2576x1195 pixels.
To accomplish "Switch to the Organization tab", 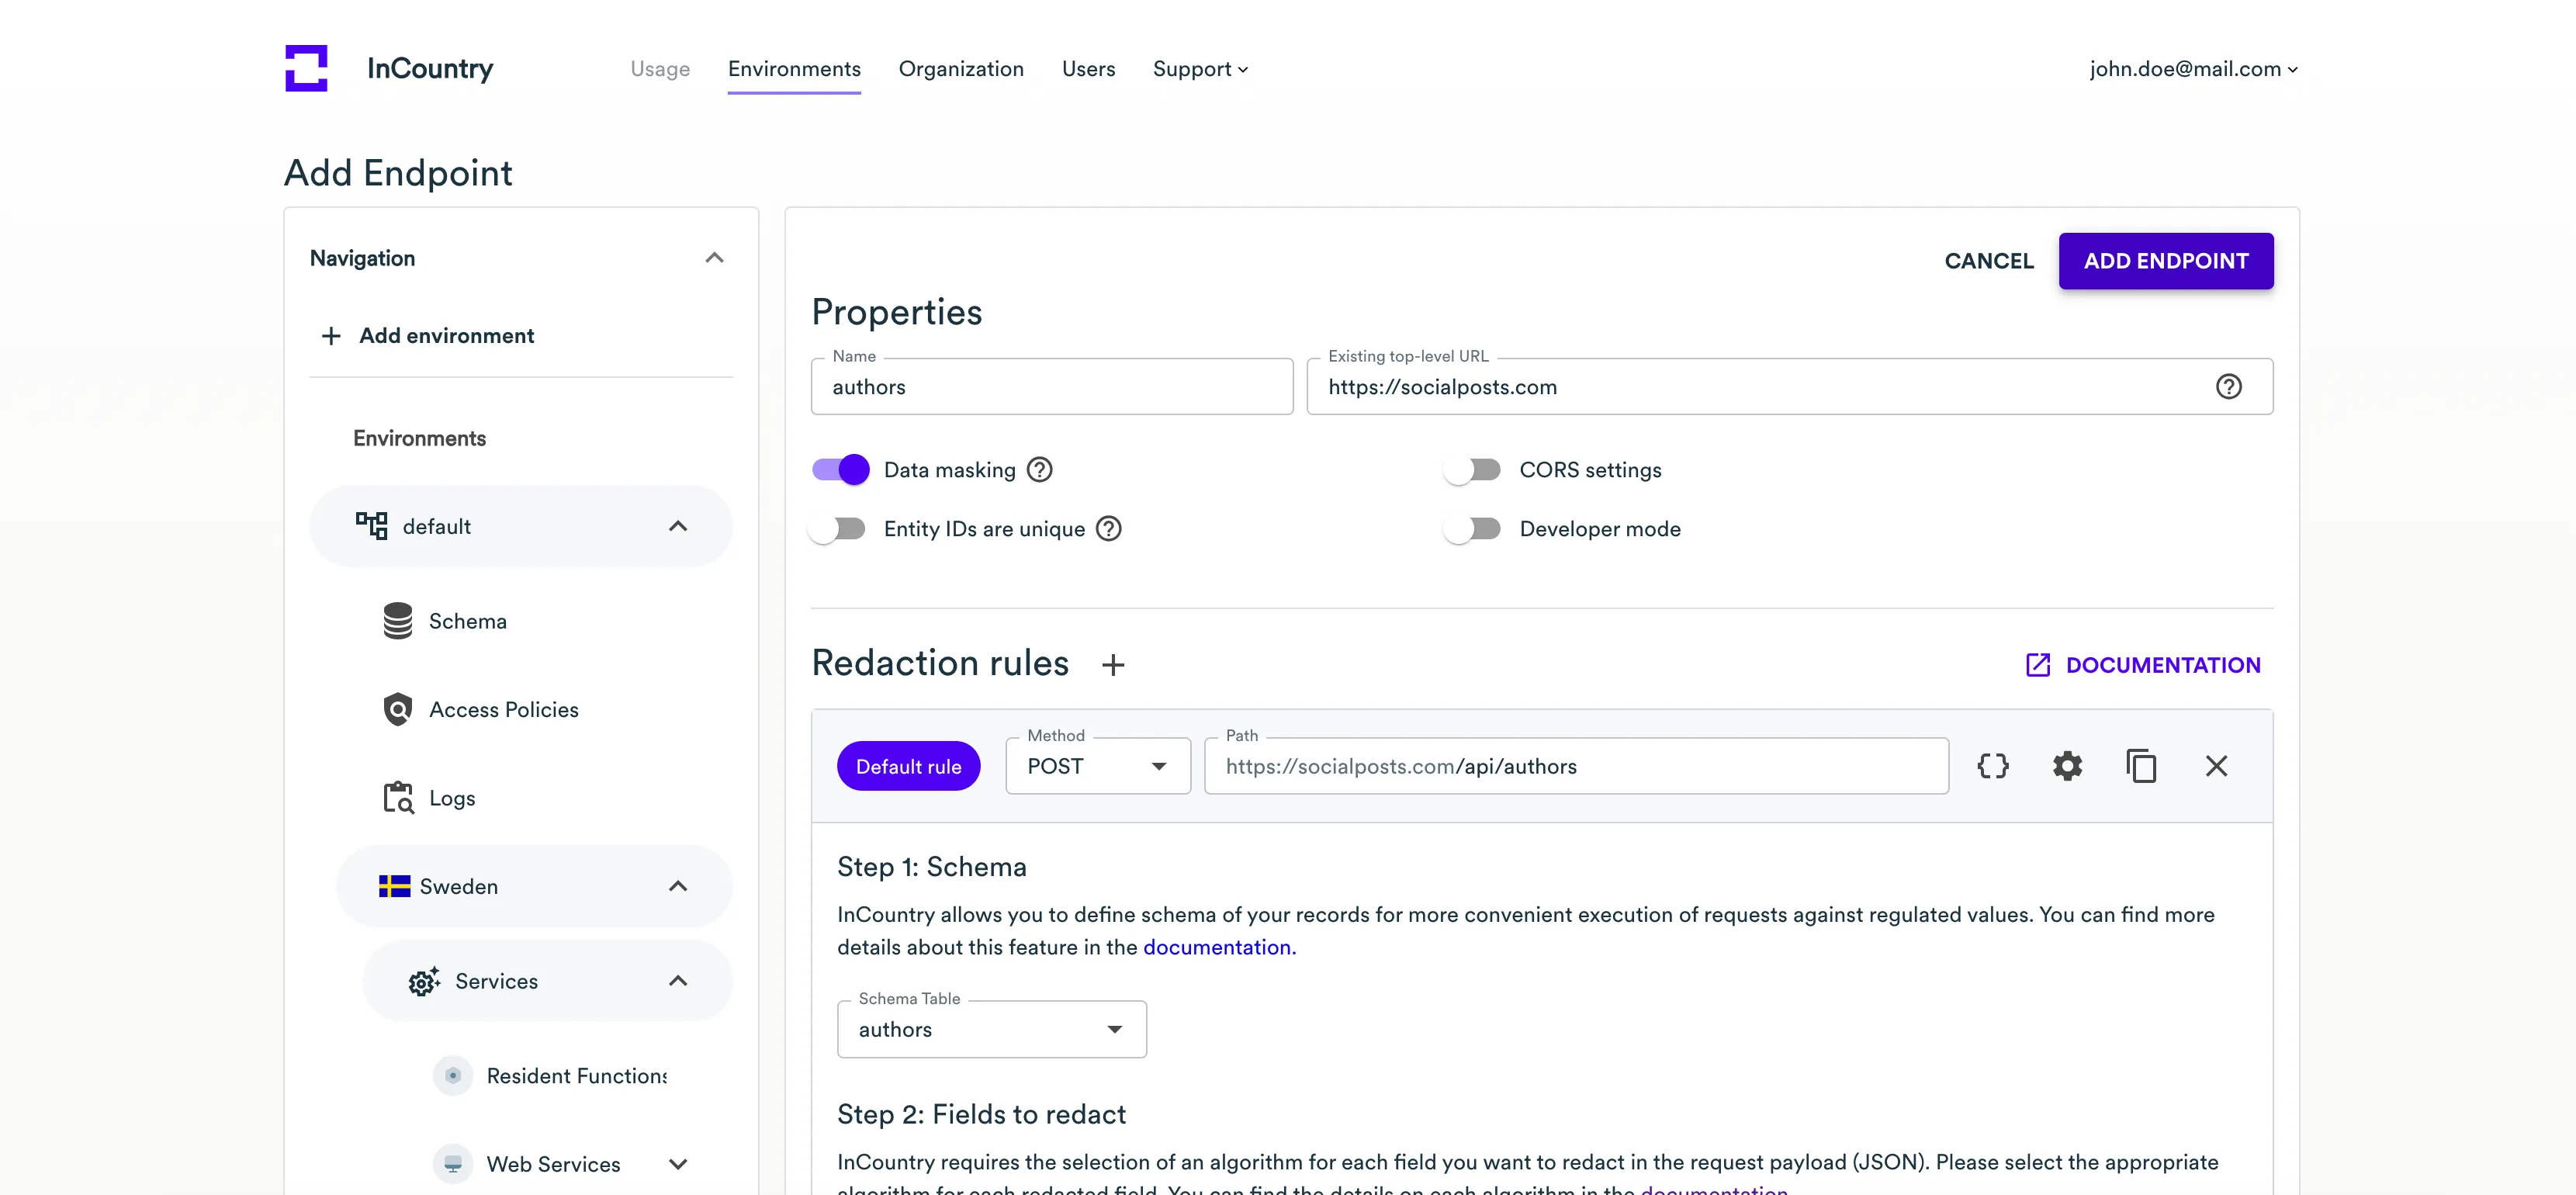I will [x=960, y=69].
